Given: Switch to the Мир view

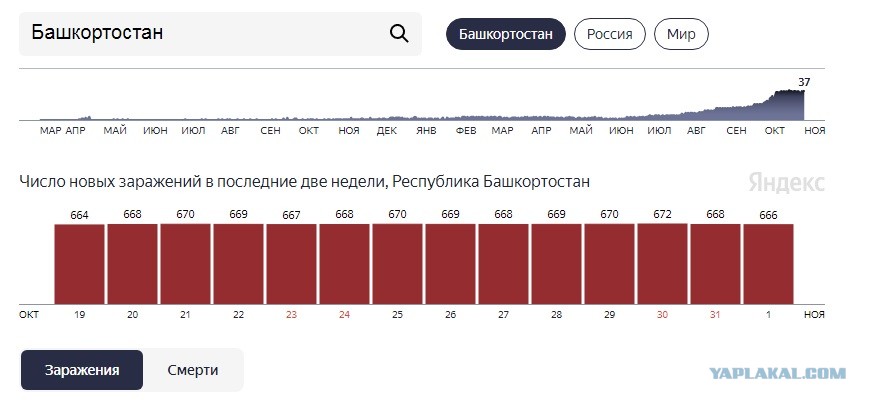Looking at the screenshot, I should [681, 34].
